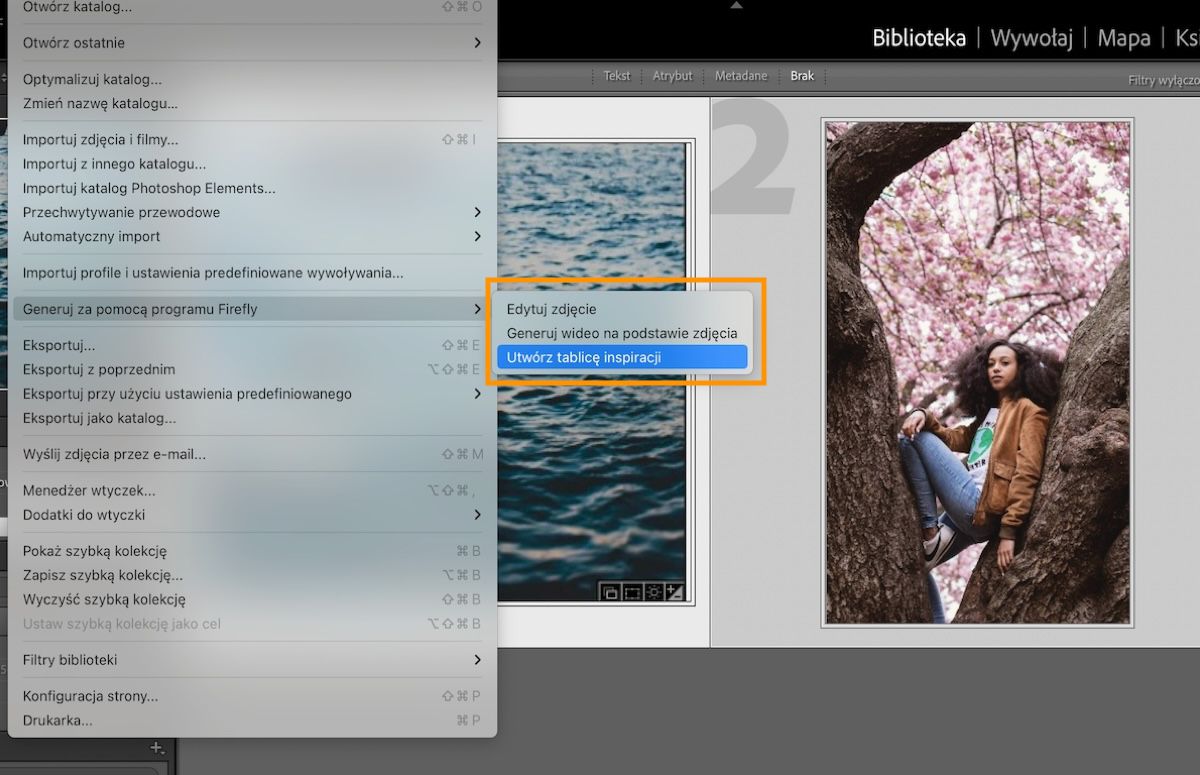Select Edytuj zdjęcie in the Firefly submenu
Image resolution: width=1200 pixels, height=775 pixels.
click(x=620, y=309)
